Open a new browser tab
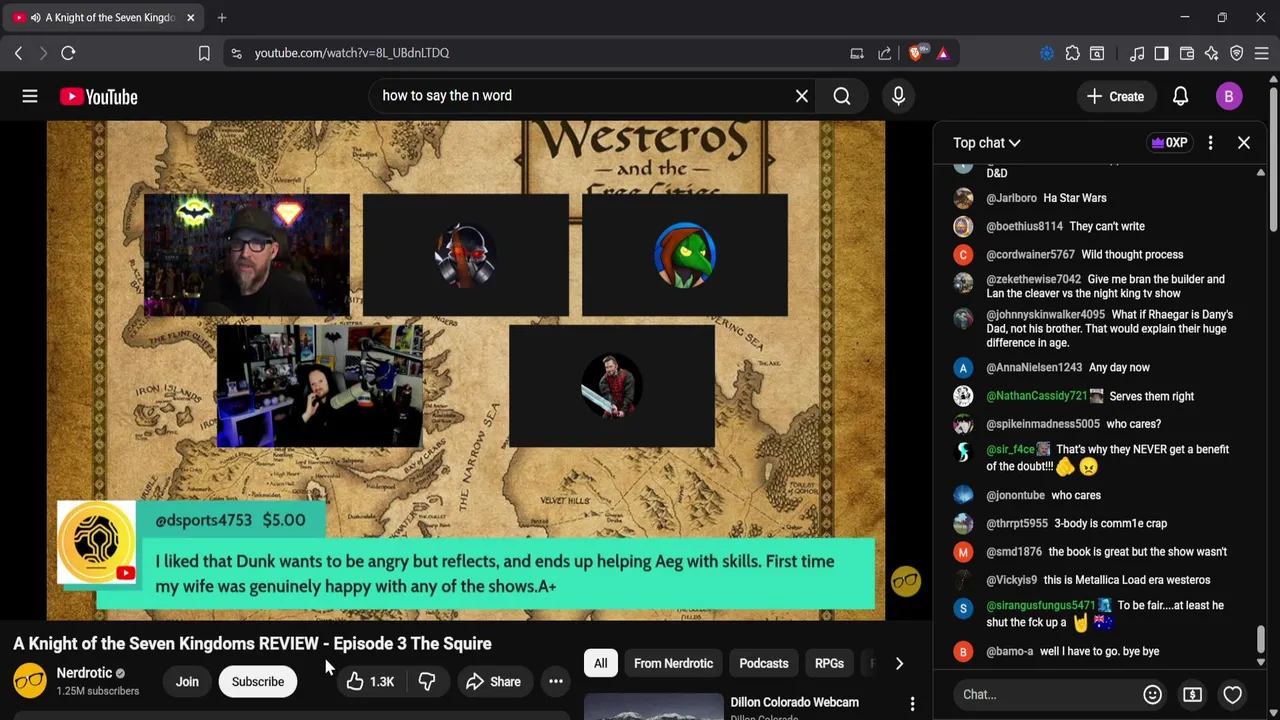 (x=222, y=17)
